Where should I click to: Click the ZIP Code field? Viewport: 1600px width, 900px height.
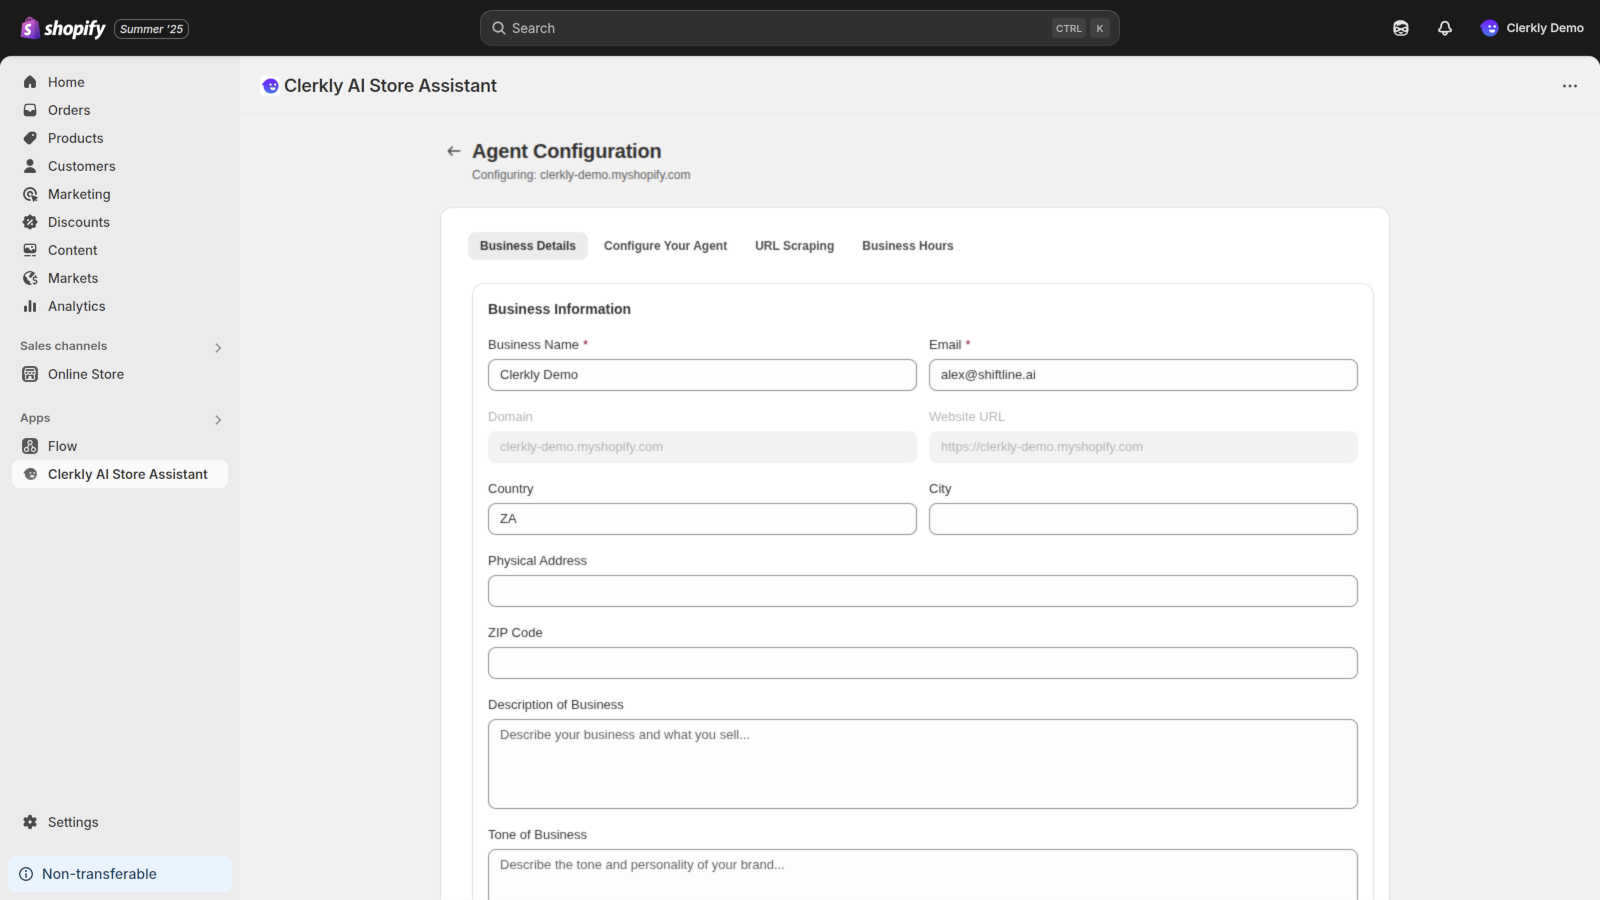(x=923, y=663)
